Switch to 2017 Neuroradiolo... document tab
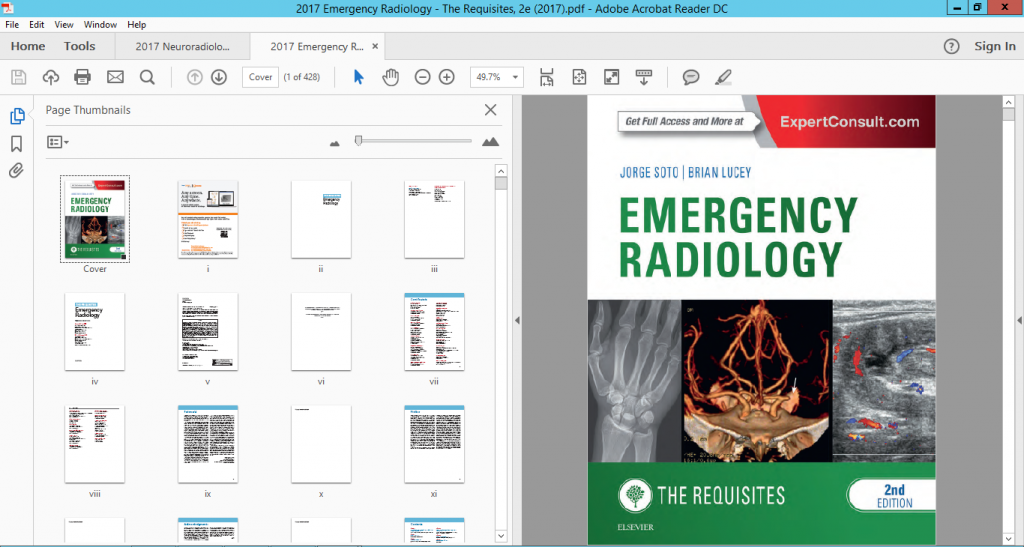The height and width of the screenshot is (547, 1024). click(182, 46)
